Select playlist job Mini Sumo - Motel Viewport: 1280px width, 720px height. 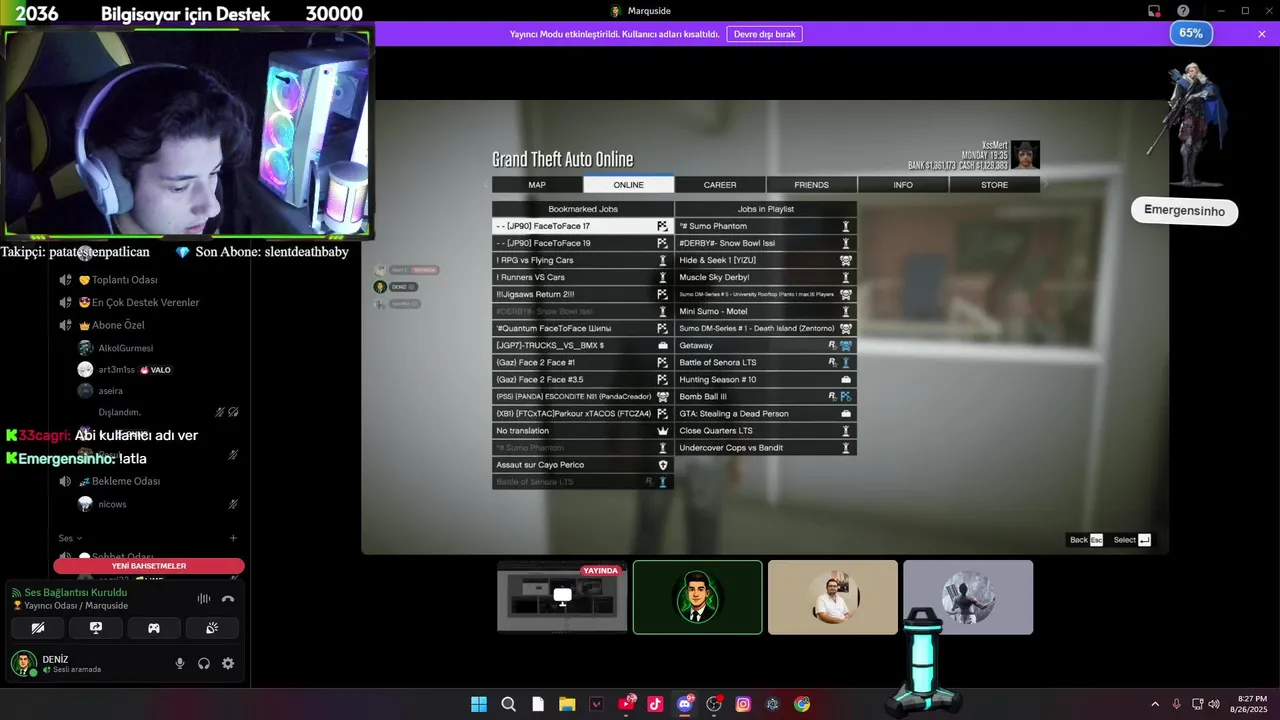coord(765,311)
